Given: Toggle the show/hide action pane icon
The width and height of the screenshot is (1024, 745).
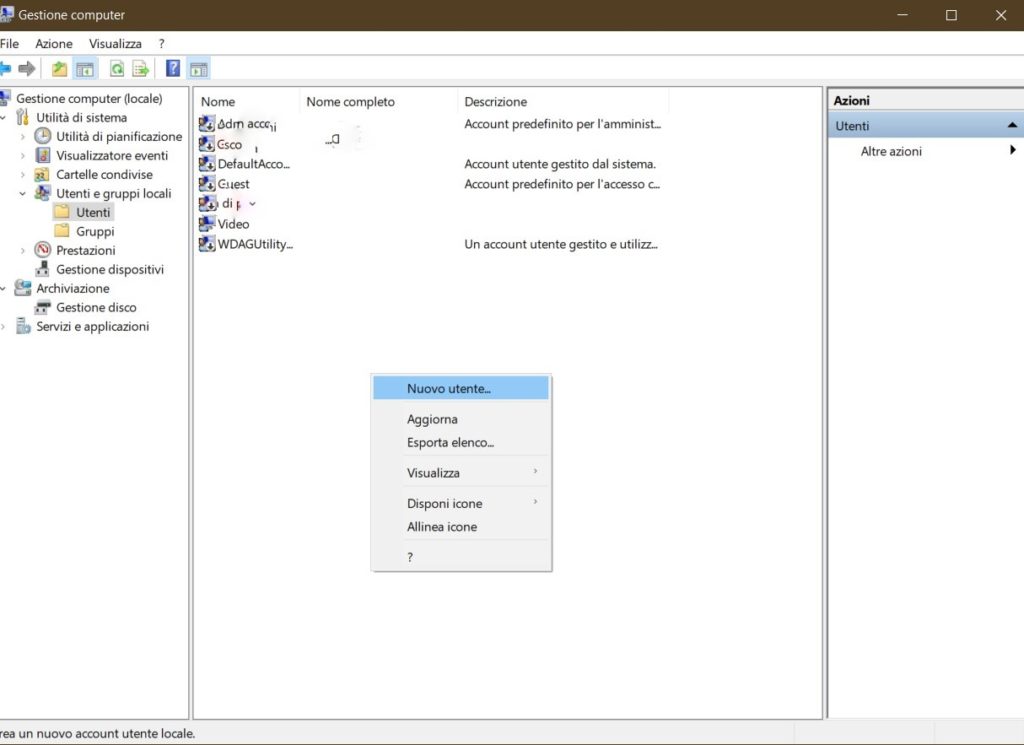Looking at the screenshot, I should pyautogui.click(x=199, y=69).
